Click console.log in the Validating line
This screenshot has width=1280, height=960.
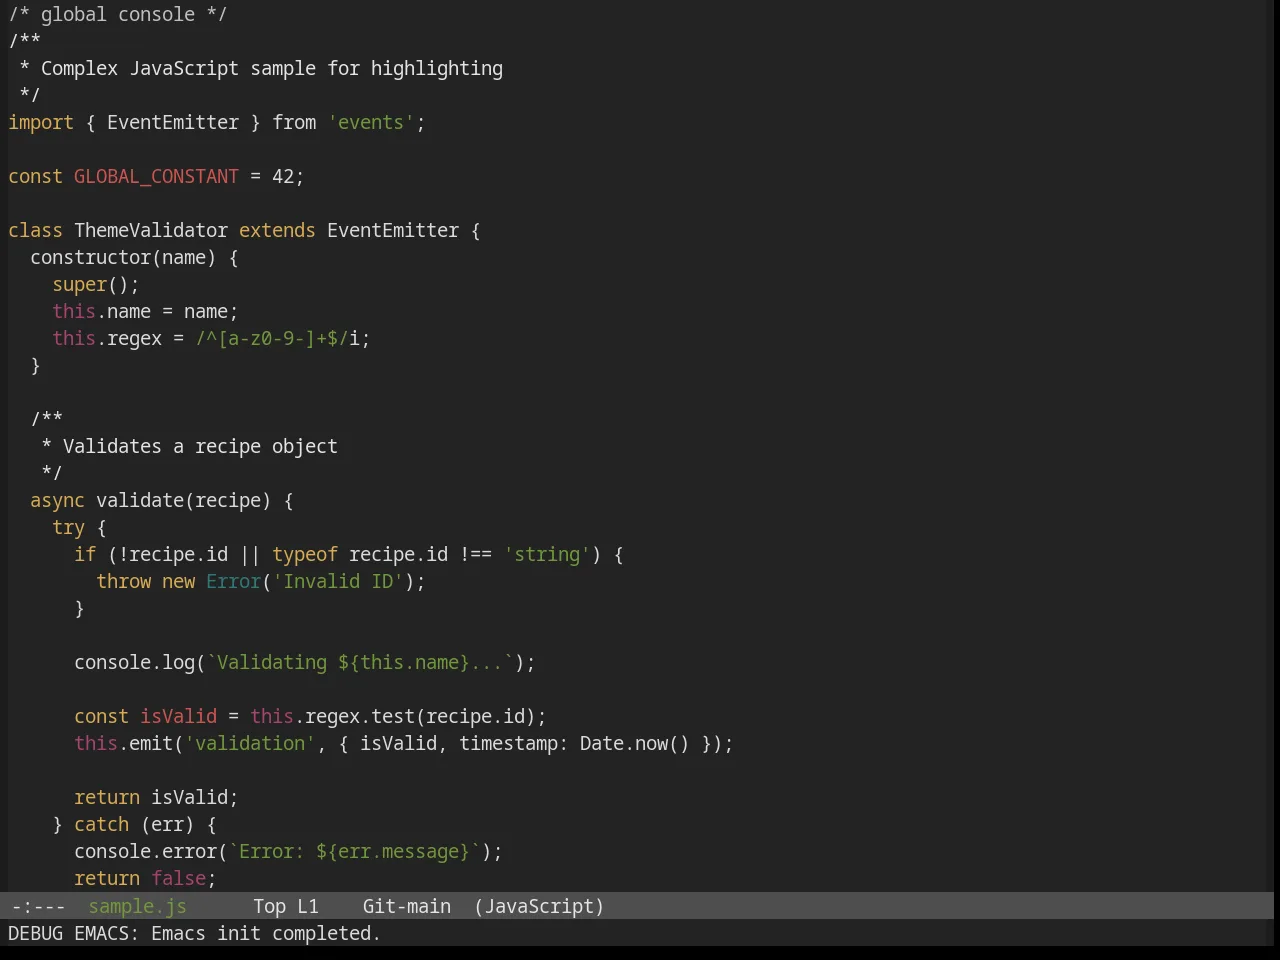pyautogui.click(x=134, y=663)
